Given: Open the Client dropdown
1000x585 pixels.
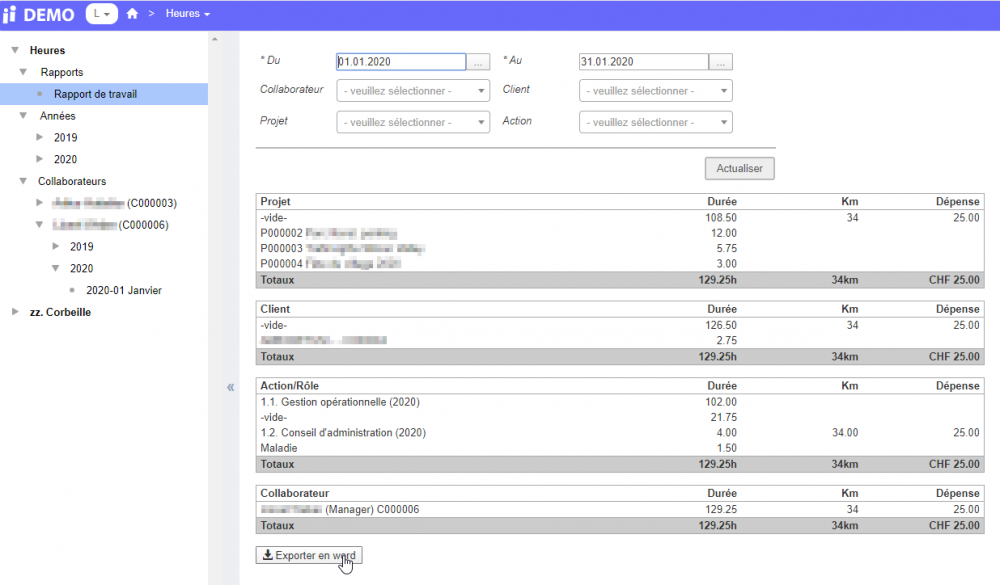Looking at the screenshot, I should click(655, 91).
